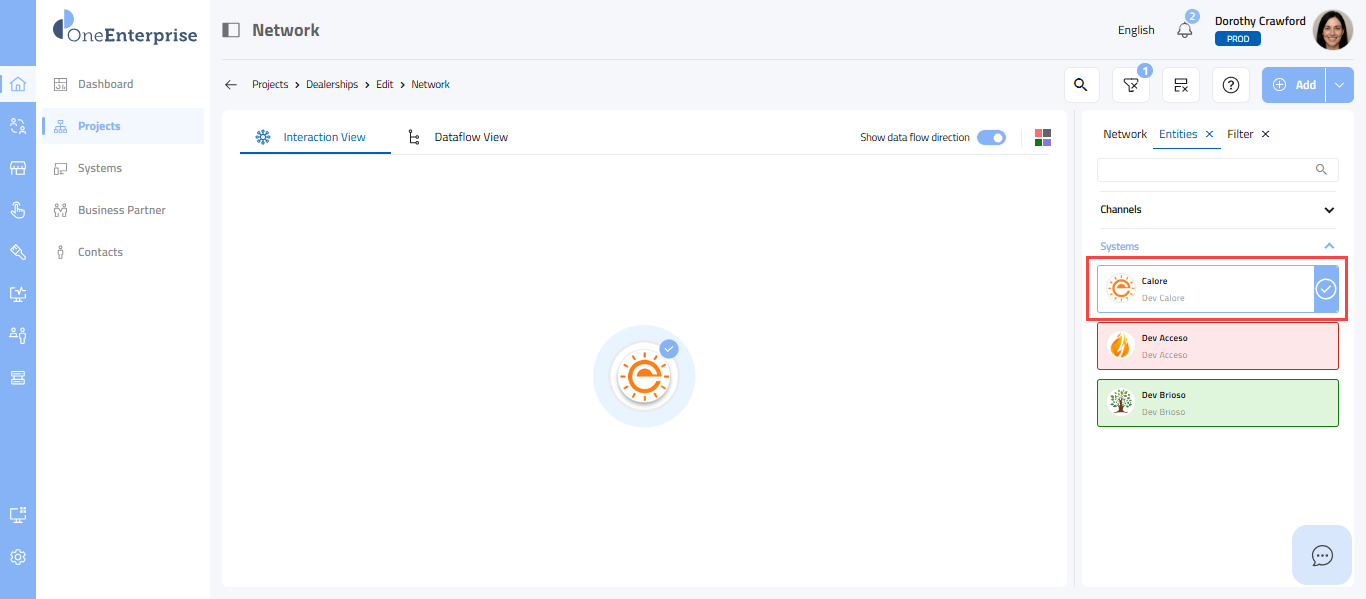The image size is (1366, 599).
Task: Expand the Channels section
Action: (1329, 210)
